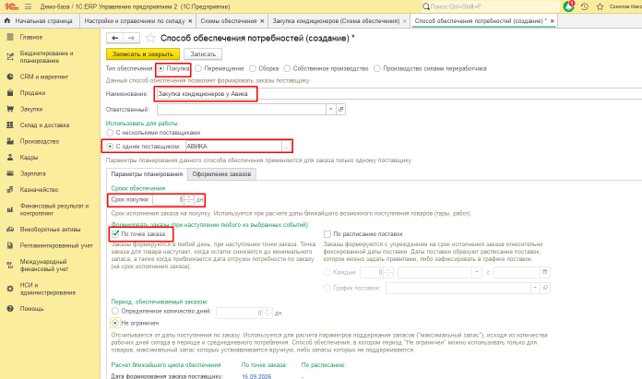Open favorites star in title bar
The height and width of the screenshot is (379, 642).
tap(600, 7)
